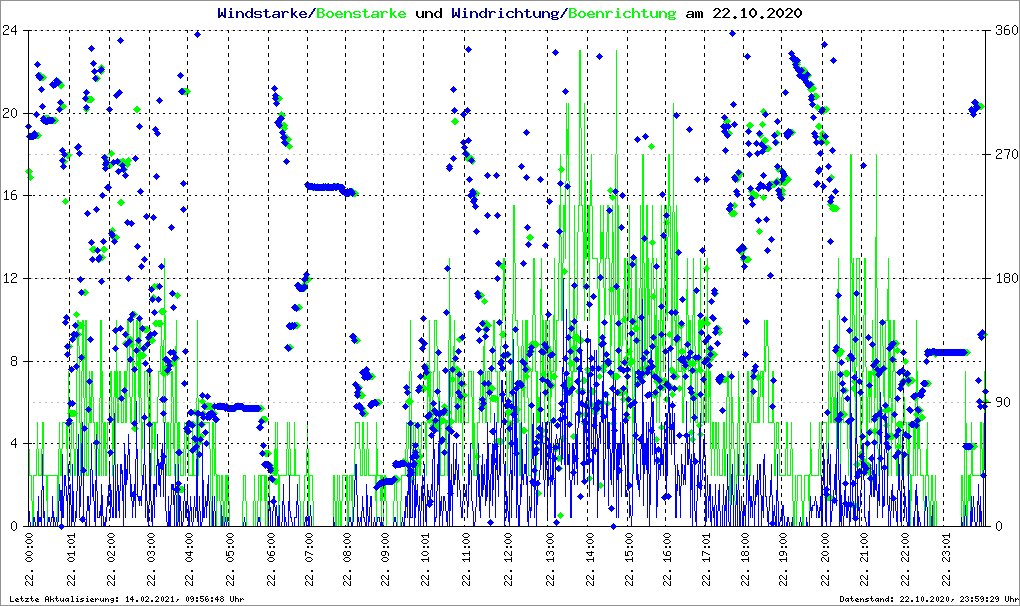
Task: Click time label '22. 01:01'
Action: pos(70,559)
